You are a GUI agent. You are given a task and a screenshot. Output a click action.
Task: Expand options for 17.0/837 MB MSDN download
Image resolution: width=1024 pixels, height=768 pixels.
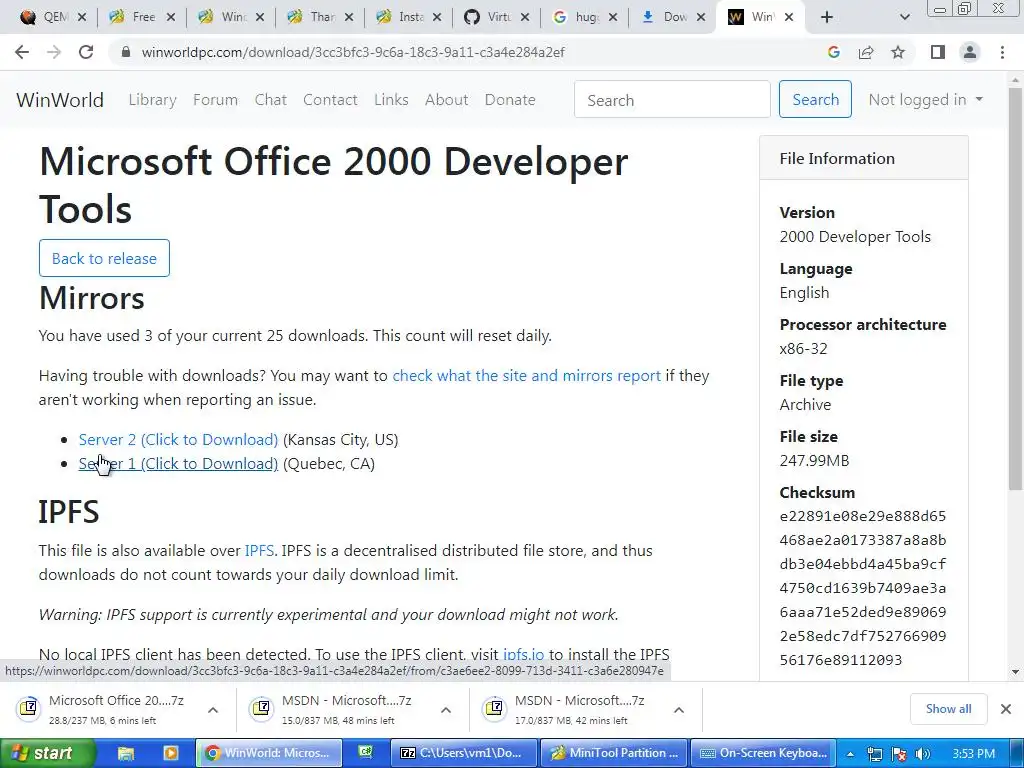679,710
